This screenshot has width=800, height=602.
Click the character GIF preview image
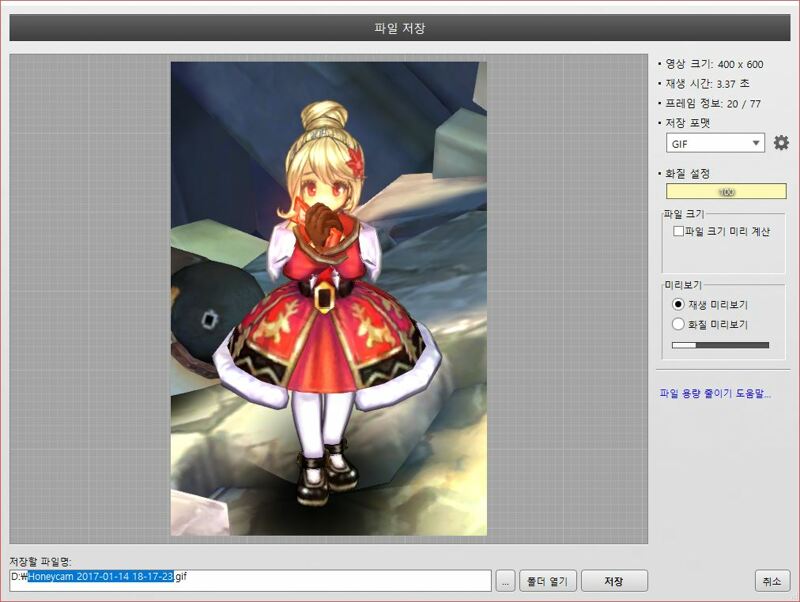pos(329,299)
